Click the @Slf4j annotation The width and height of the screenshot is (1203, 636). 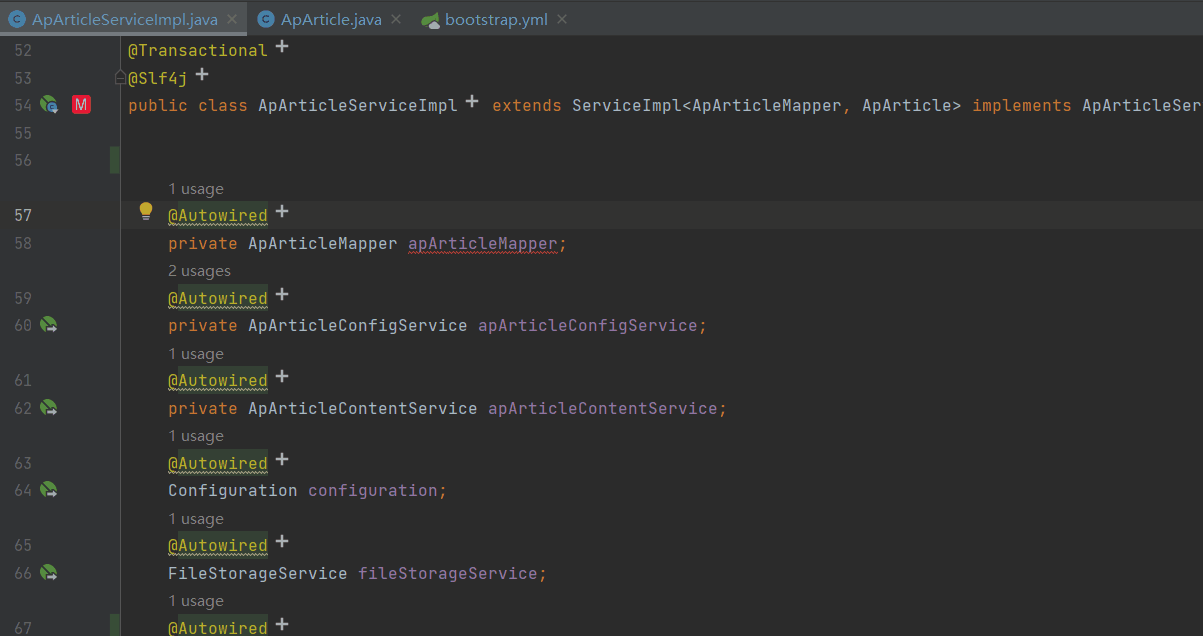pyautogui.click(x=158, y=78)
